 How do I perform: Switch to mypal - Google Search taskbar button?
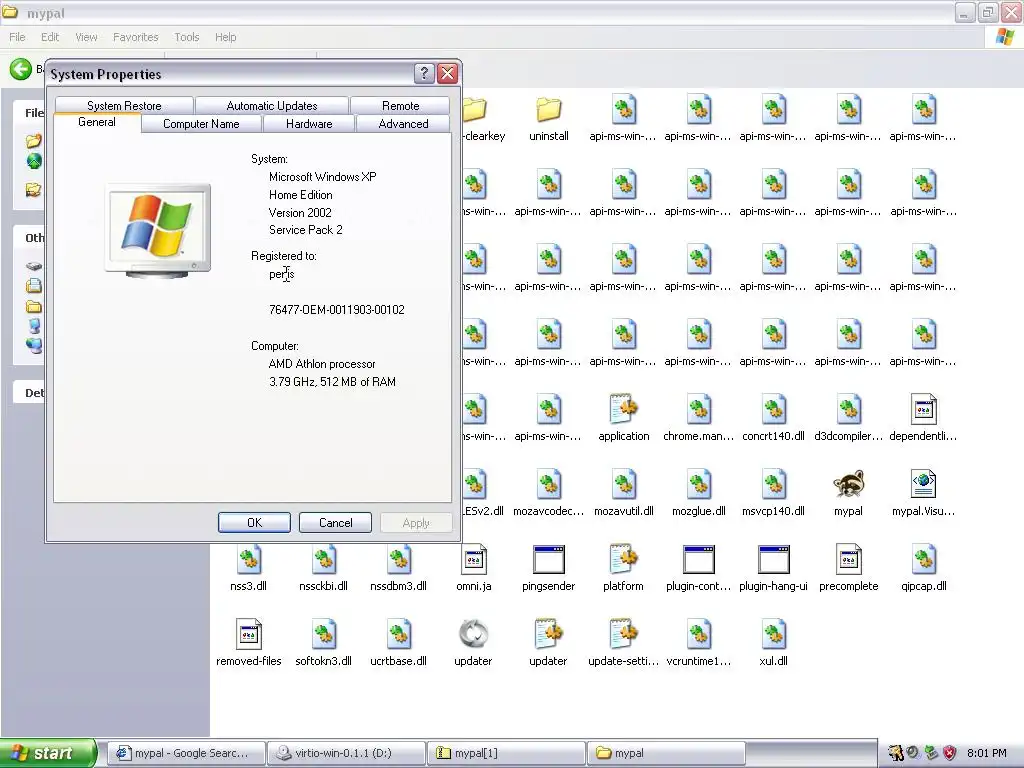[186, 753]
